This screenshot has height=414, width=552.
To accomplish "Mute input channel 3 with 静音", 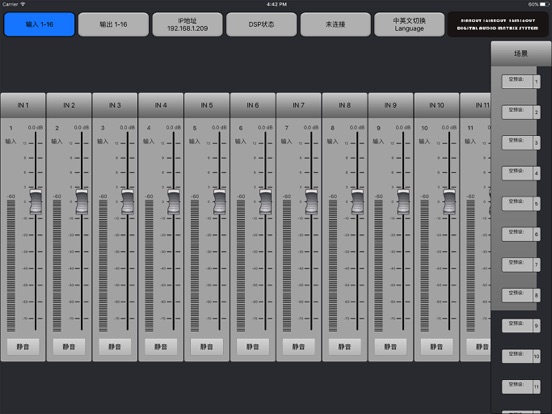I will (x=115, y=347).
